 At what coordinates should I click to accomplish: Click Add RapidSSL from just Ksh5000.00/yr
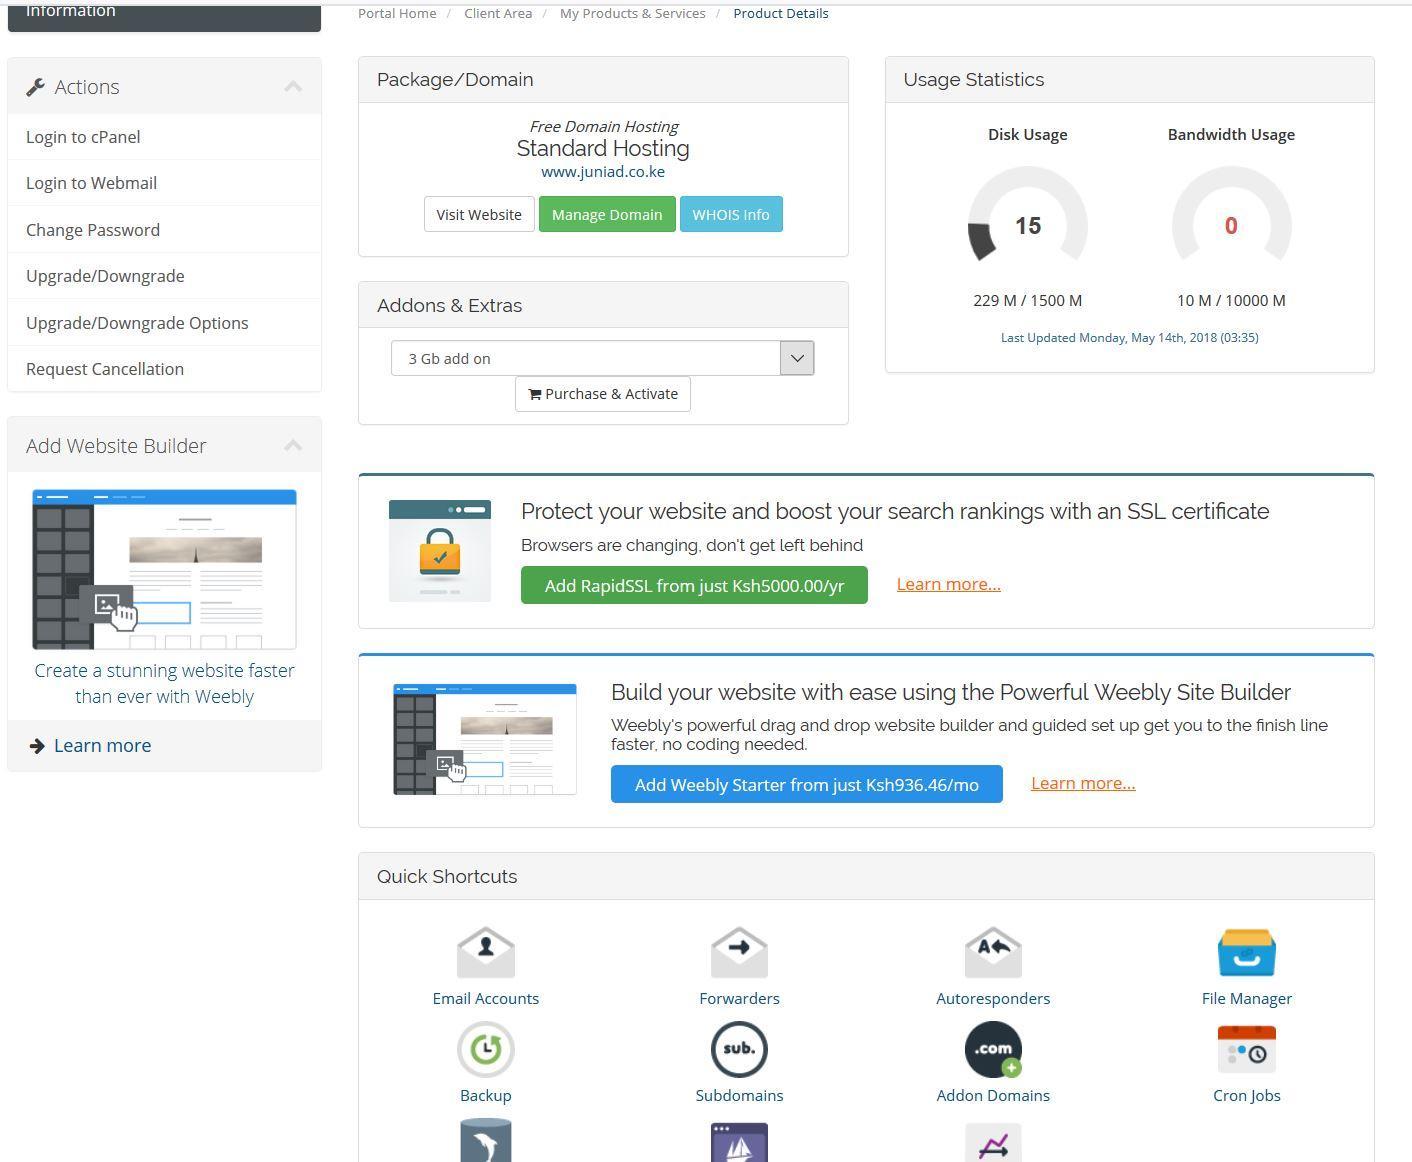tap(694, 586)
